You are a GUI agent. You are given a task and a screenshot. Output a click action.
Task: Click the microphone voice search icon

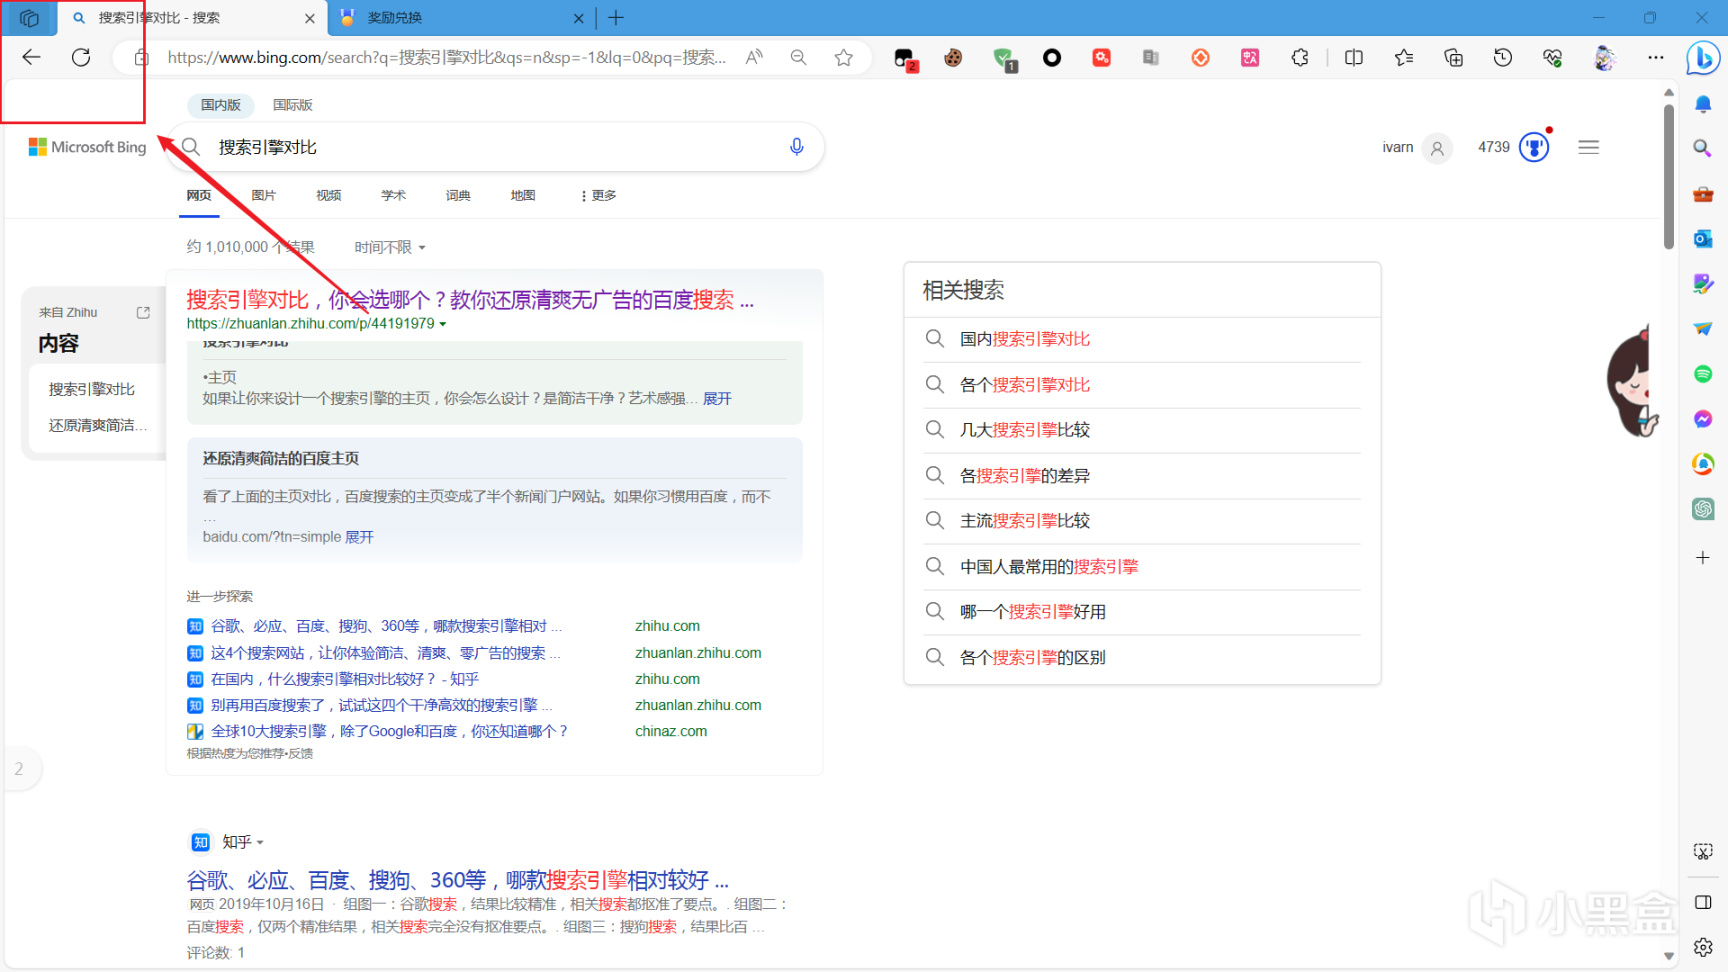tap(796, 147)
